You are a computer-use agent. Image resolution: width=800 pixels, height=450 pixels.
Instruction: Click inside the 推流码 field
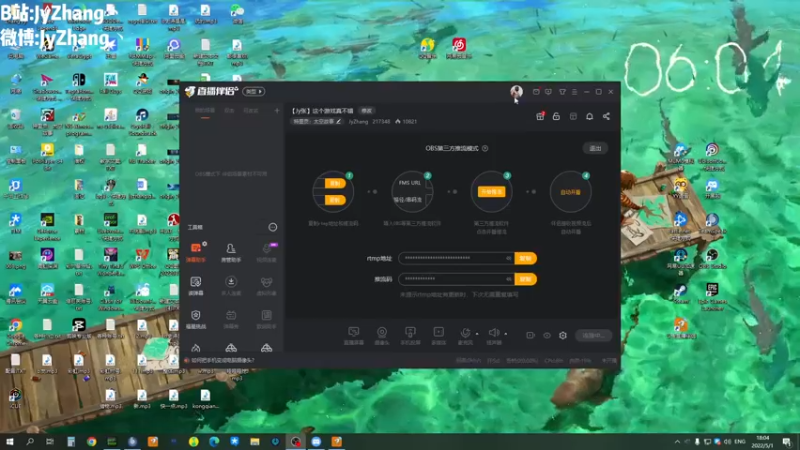tap(457, 279)
